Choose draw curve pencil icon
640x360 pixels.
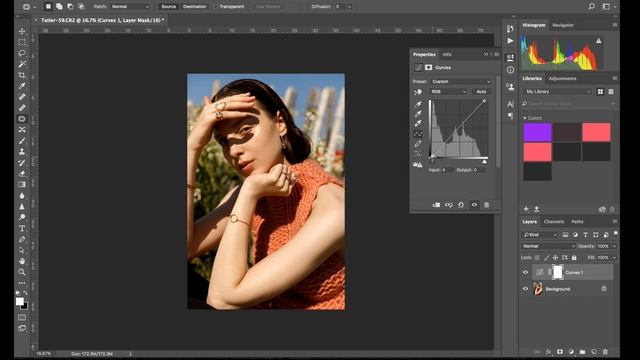tap(418, 144)
